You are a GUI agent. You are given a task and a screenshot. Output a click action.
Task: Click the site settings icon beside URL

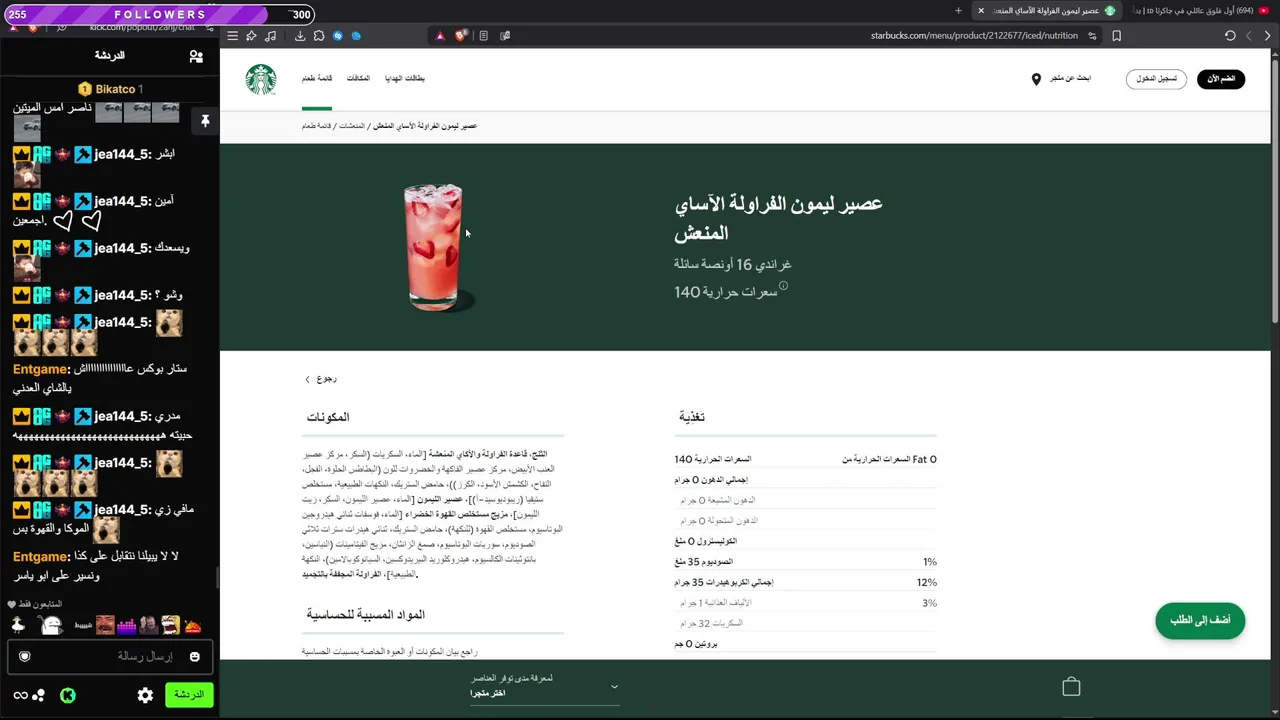[1092, 36]
